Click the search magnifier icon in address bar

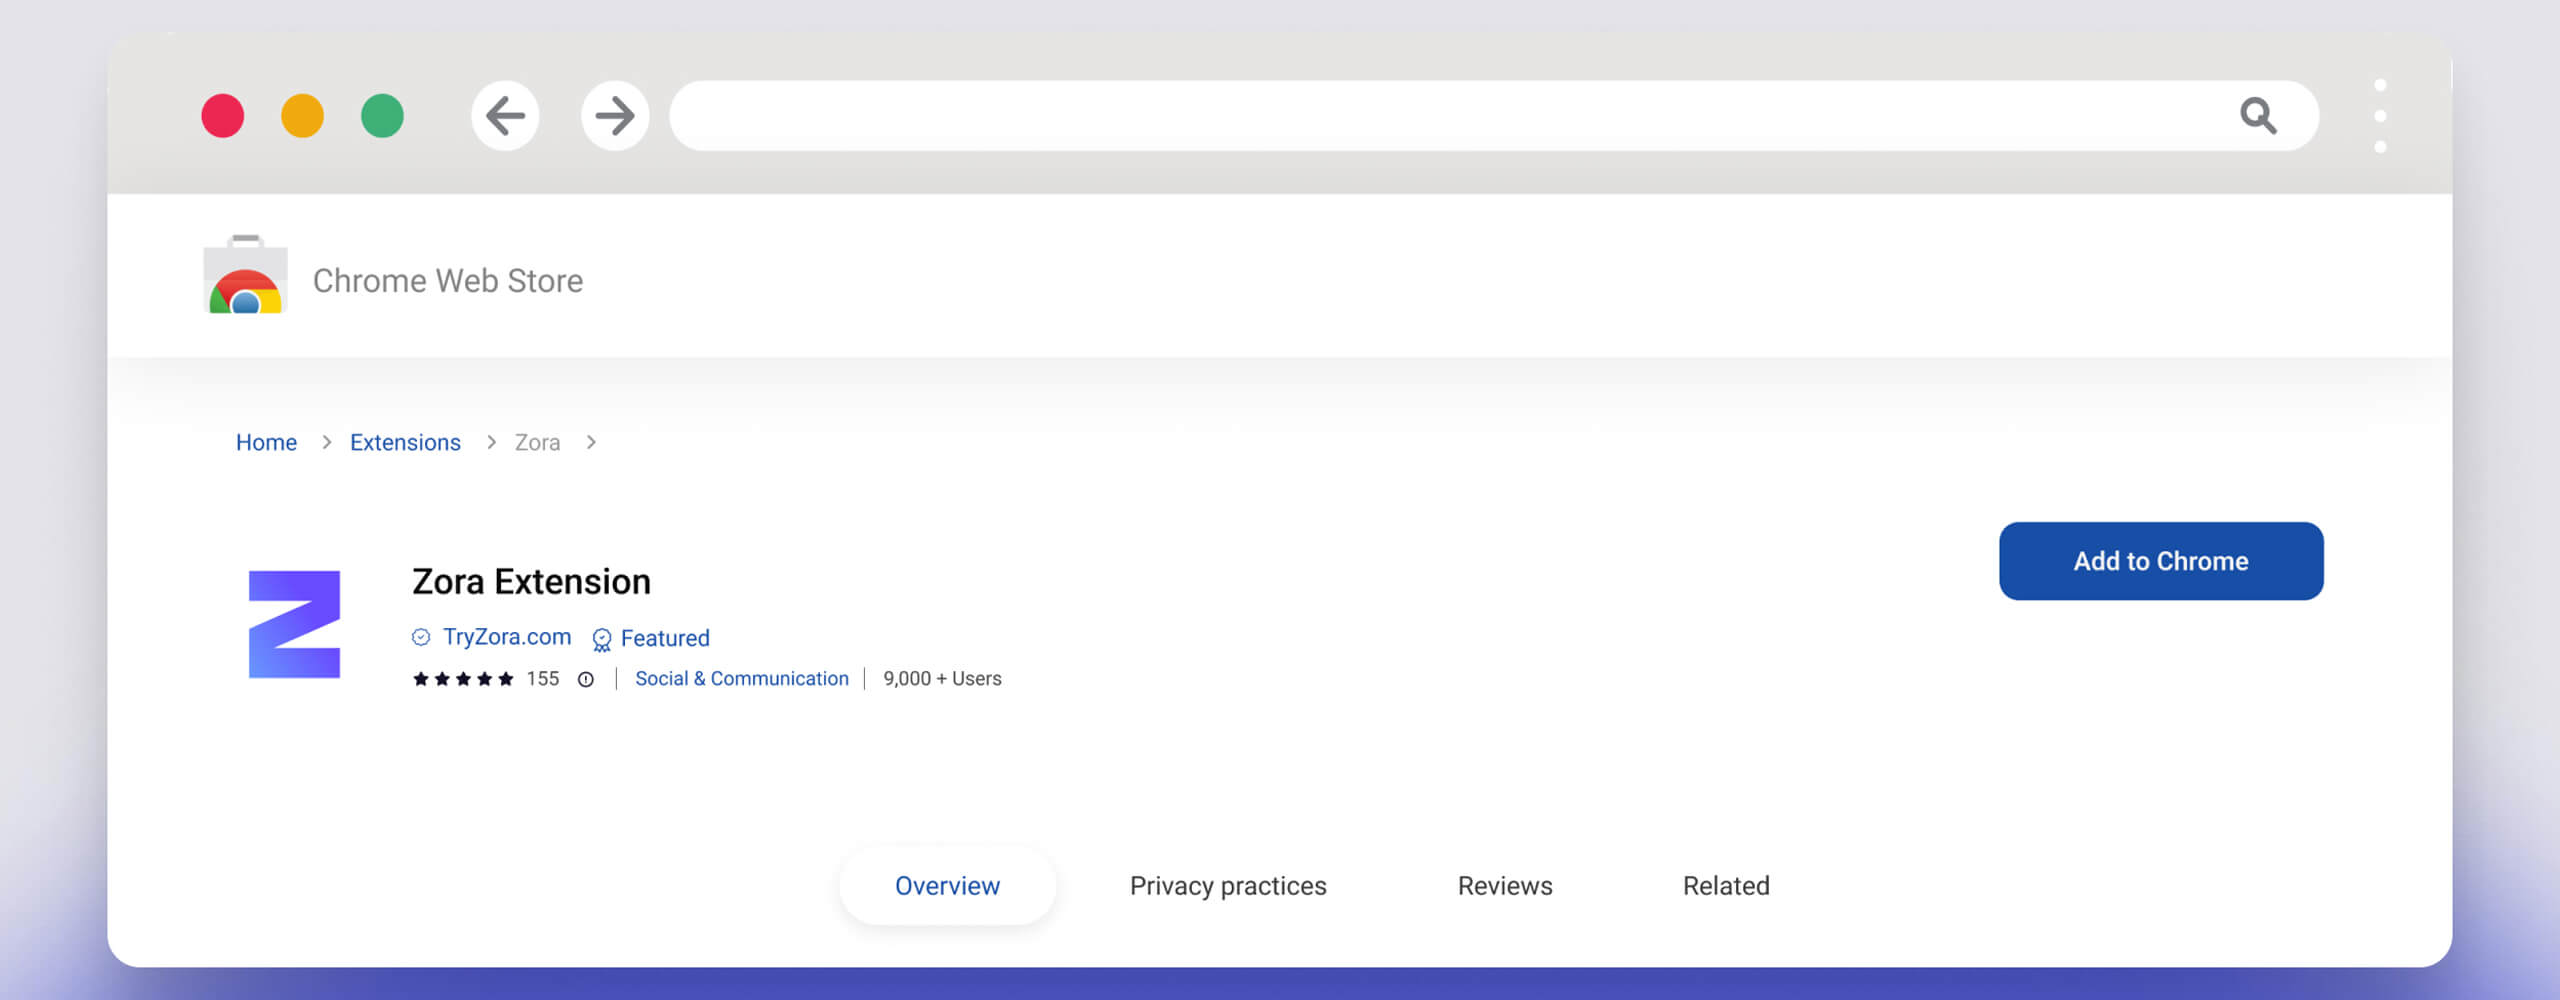pyautogui.click(x=2258, y=116)
